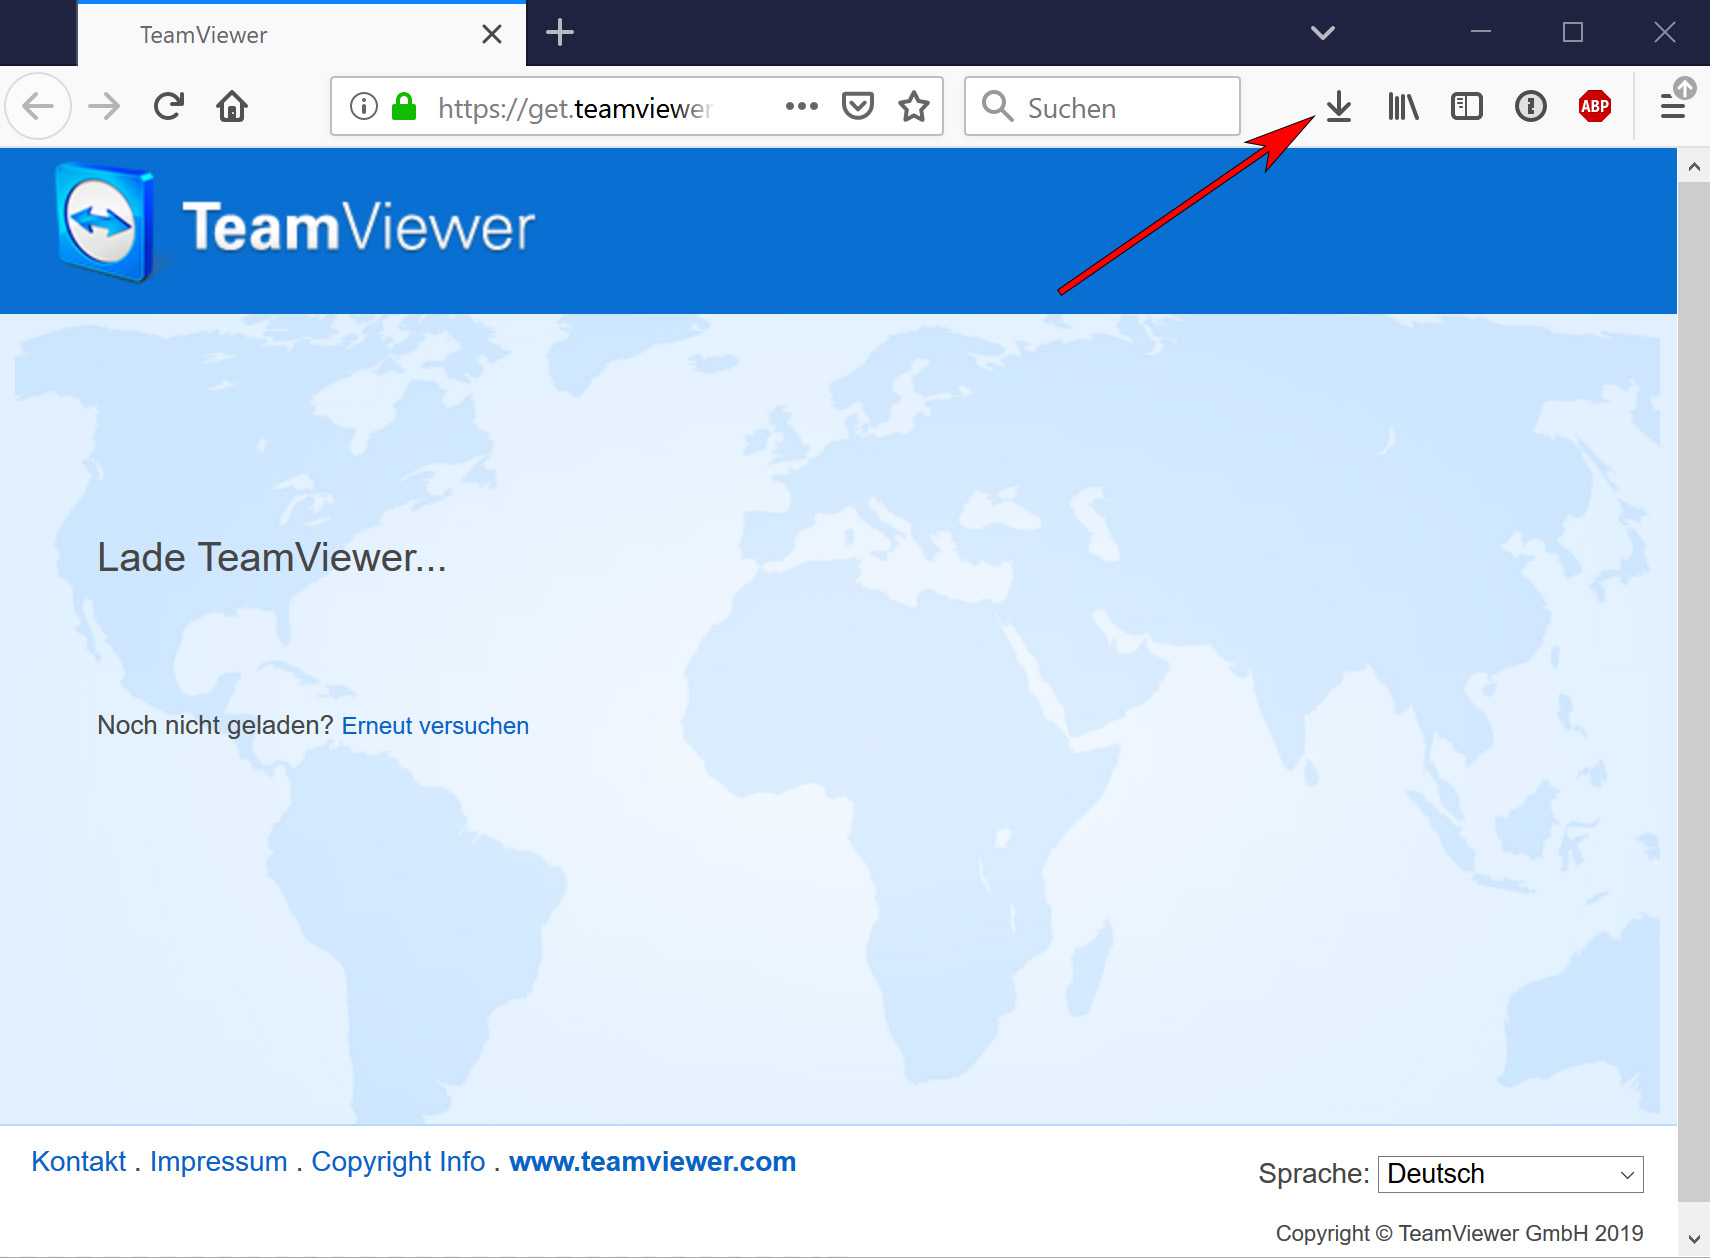Click the Lade TeamViewer... heading text
Viewport: 1710px width, 1258px height.
pos(272,557)
